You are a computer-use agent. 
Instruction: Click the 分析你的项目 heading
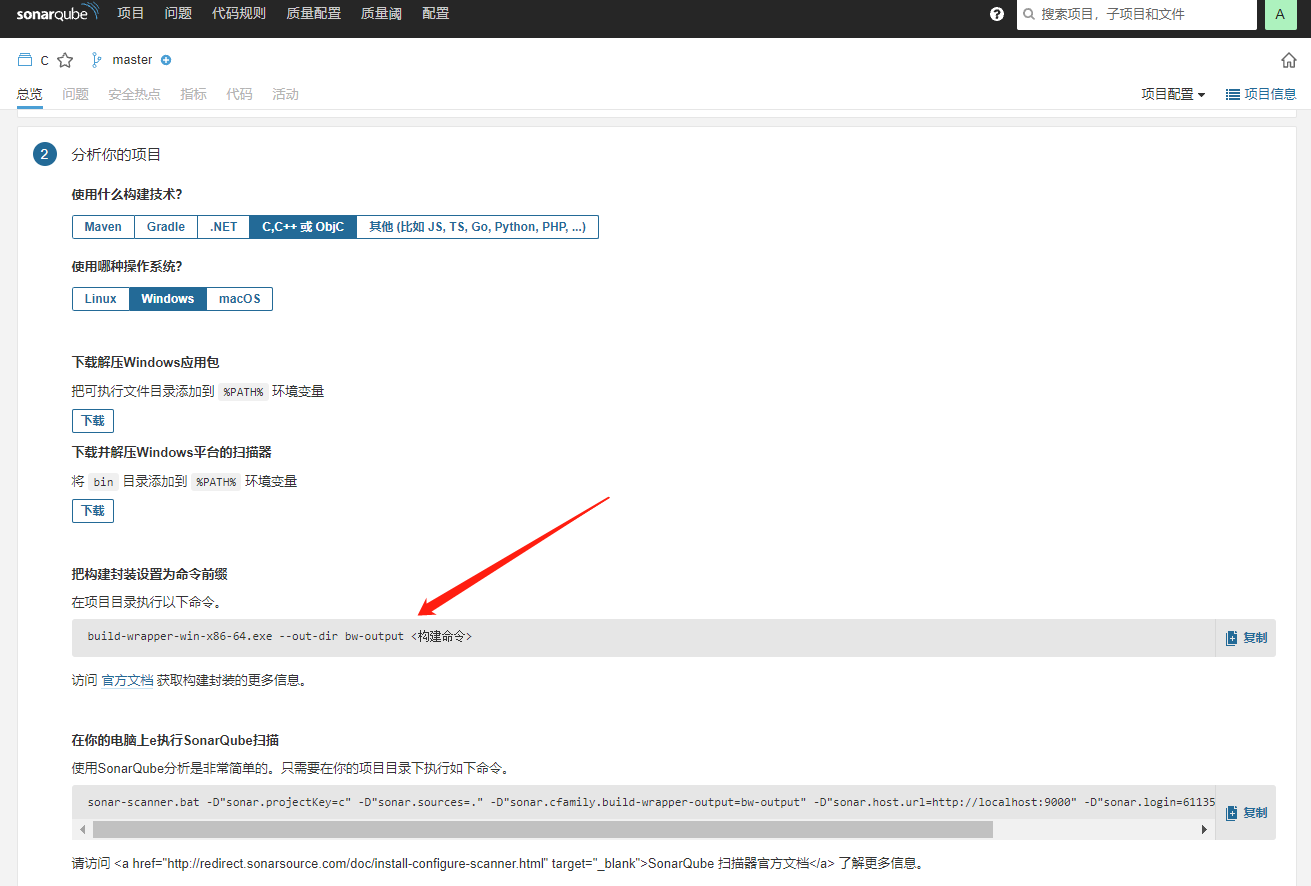click(116, 154)
